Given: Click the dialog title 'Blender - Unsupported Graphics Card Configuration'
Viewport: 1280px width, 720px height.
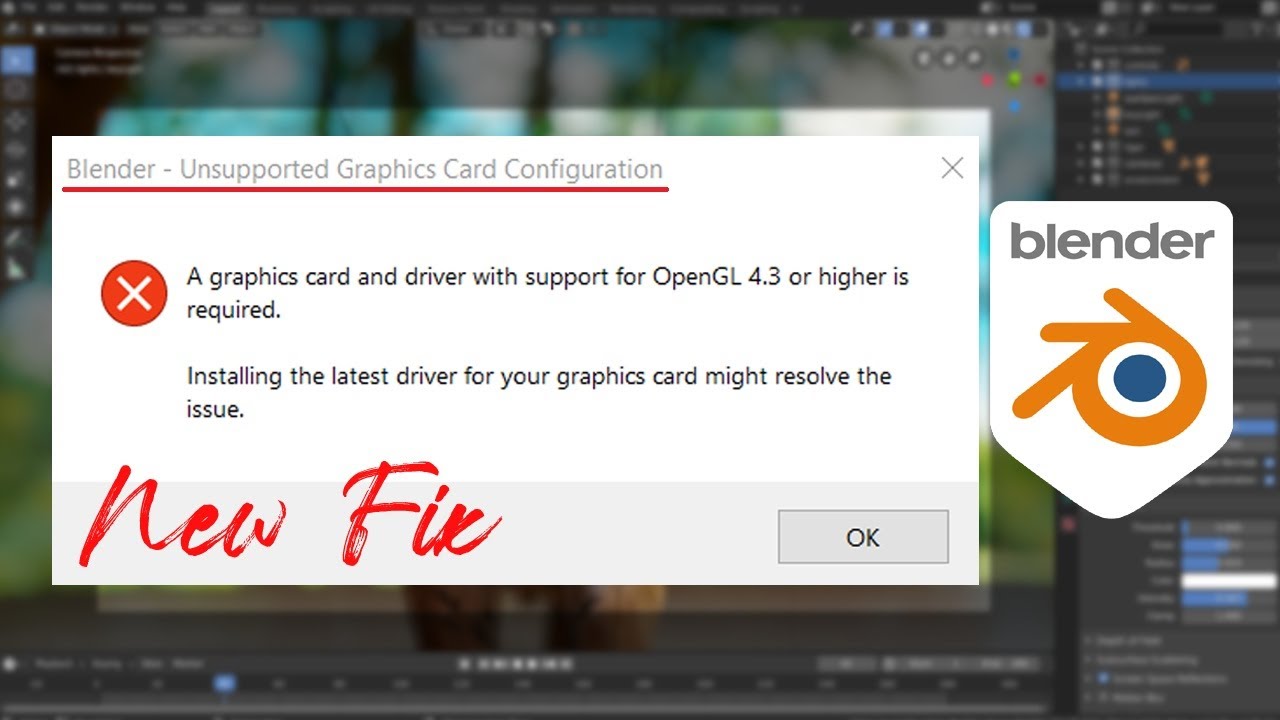Looking at the screenshot, I should (365, 169).
